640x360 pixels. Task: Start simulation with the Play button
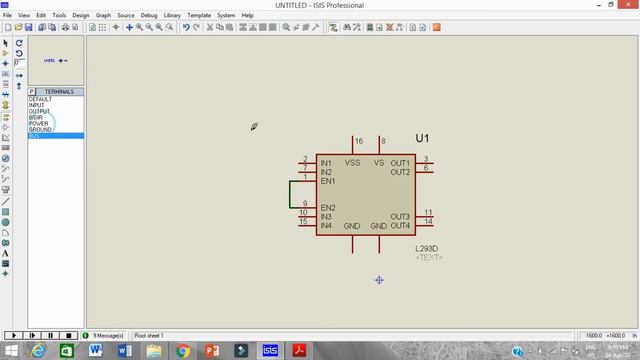pos(13,336)
